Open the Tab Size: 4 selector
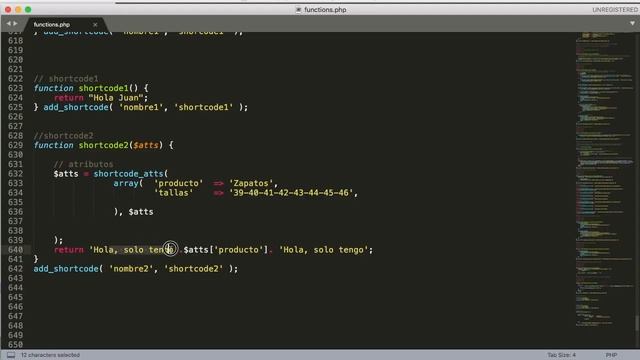 point(561,355)
